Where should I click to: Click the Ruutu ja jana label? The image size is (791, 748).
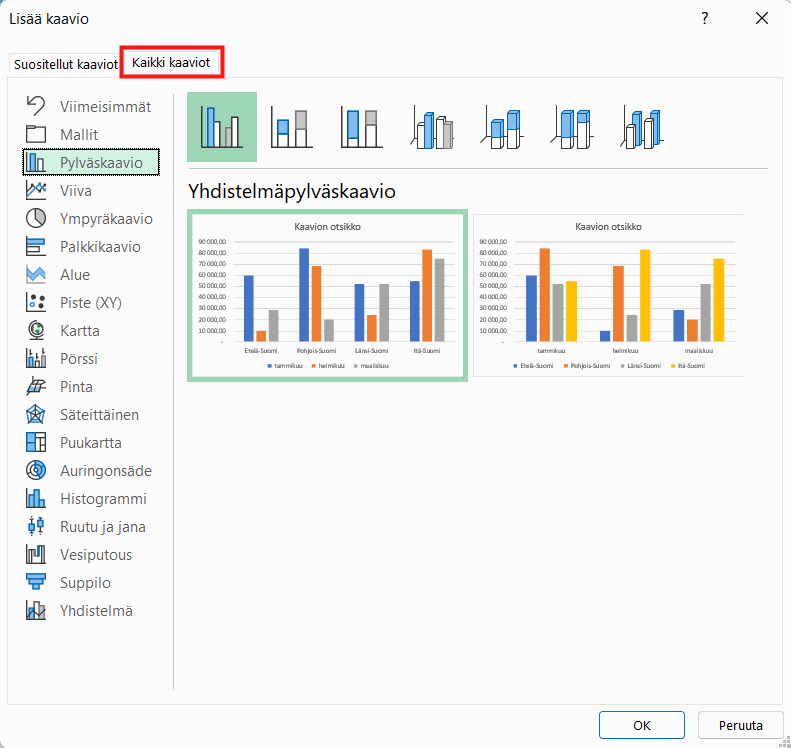tap(103, 527)
